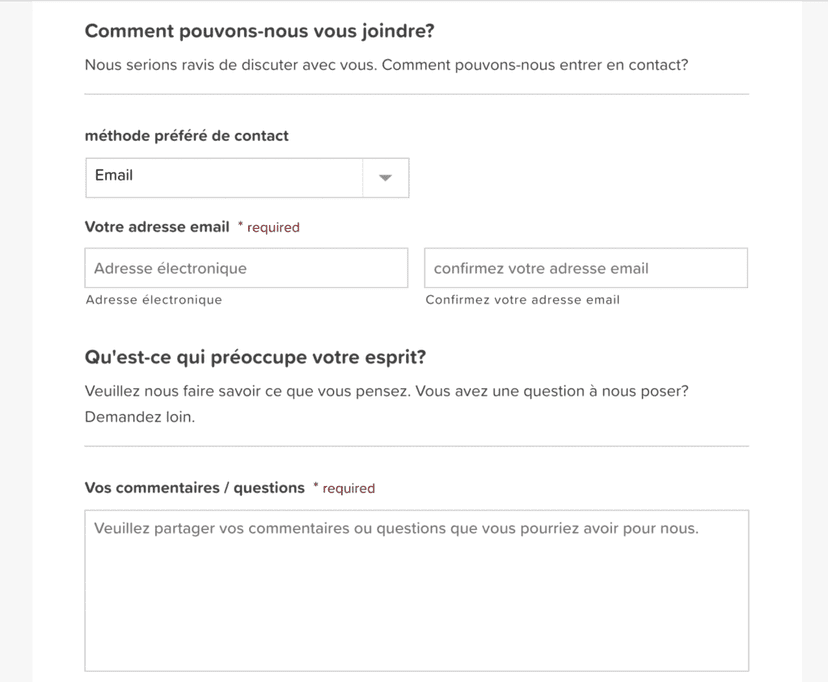The image size is (828, 682).
Task: Click the "Vos commentaires / questions" label
Action: (x=194, y=488)
